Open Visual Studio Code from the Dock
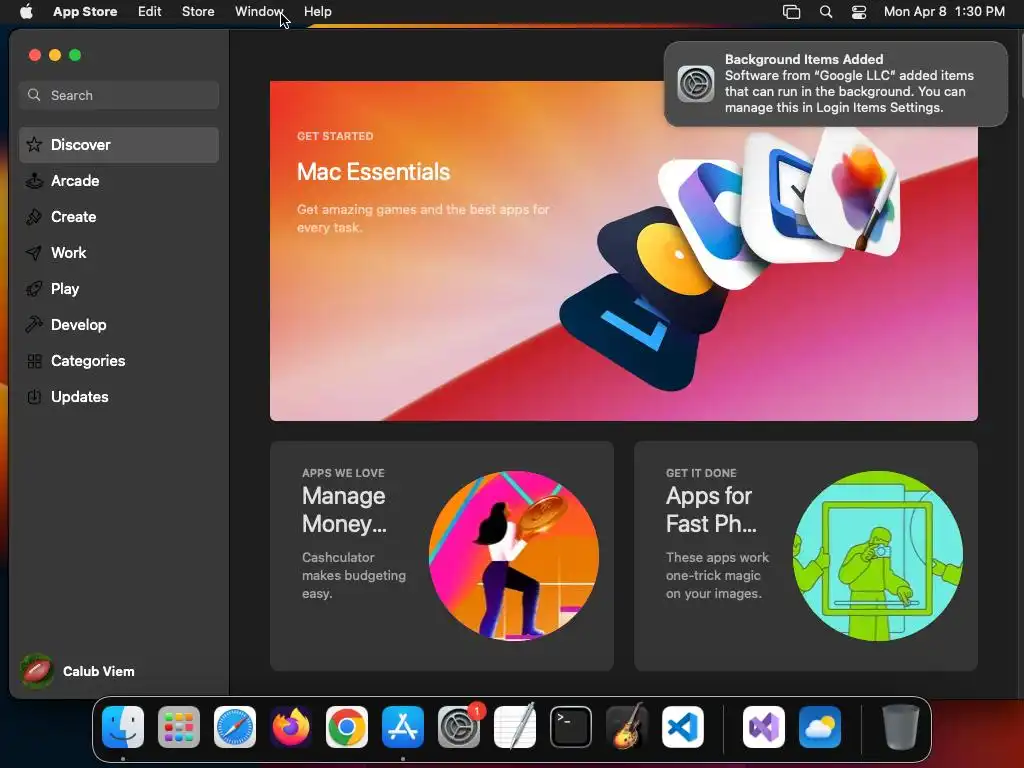1024x768 pixels. [x=682, y=727]
